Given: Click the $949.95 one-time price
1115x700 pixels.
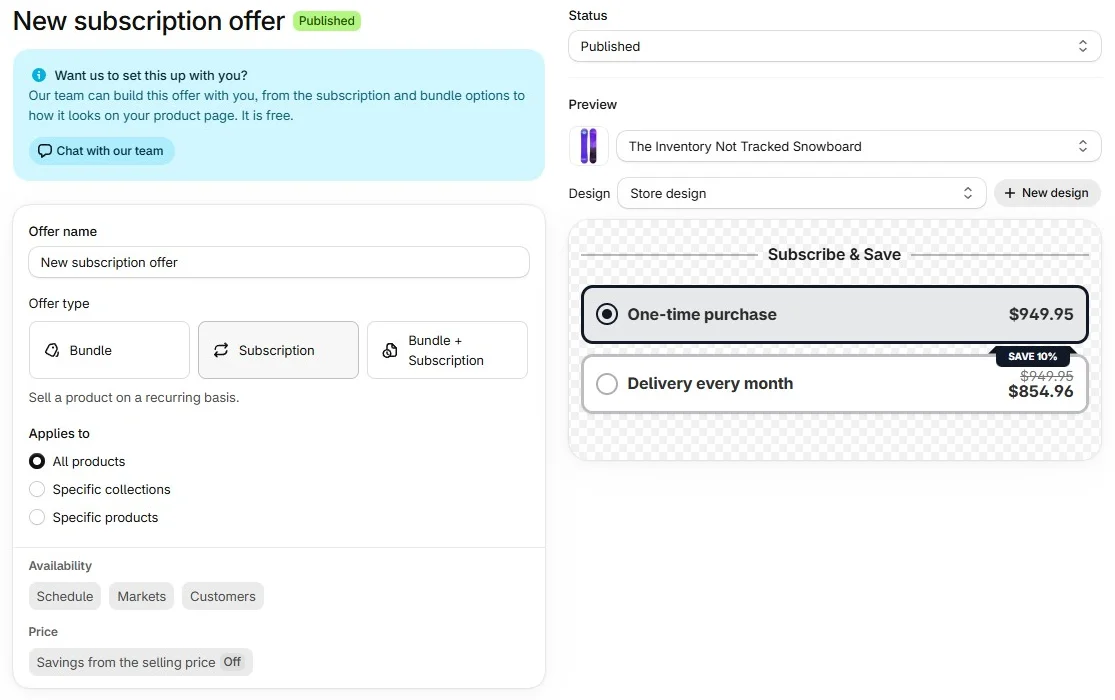Looking at the screenshot, I should click(x=1040, y=314).
